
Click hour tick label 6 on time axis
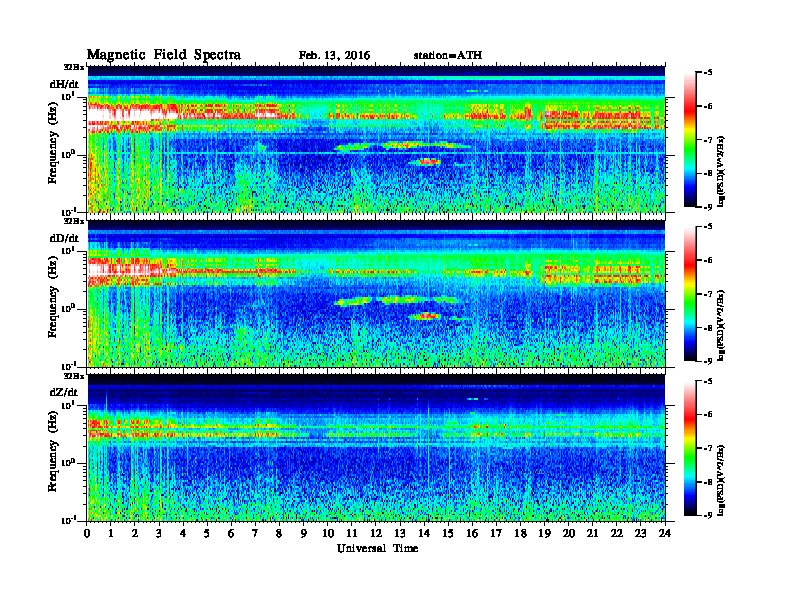pos(231,534)
